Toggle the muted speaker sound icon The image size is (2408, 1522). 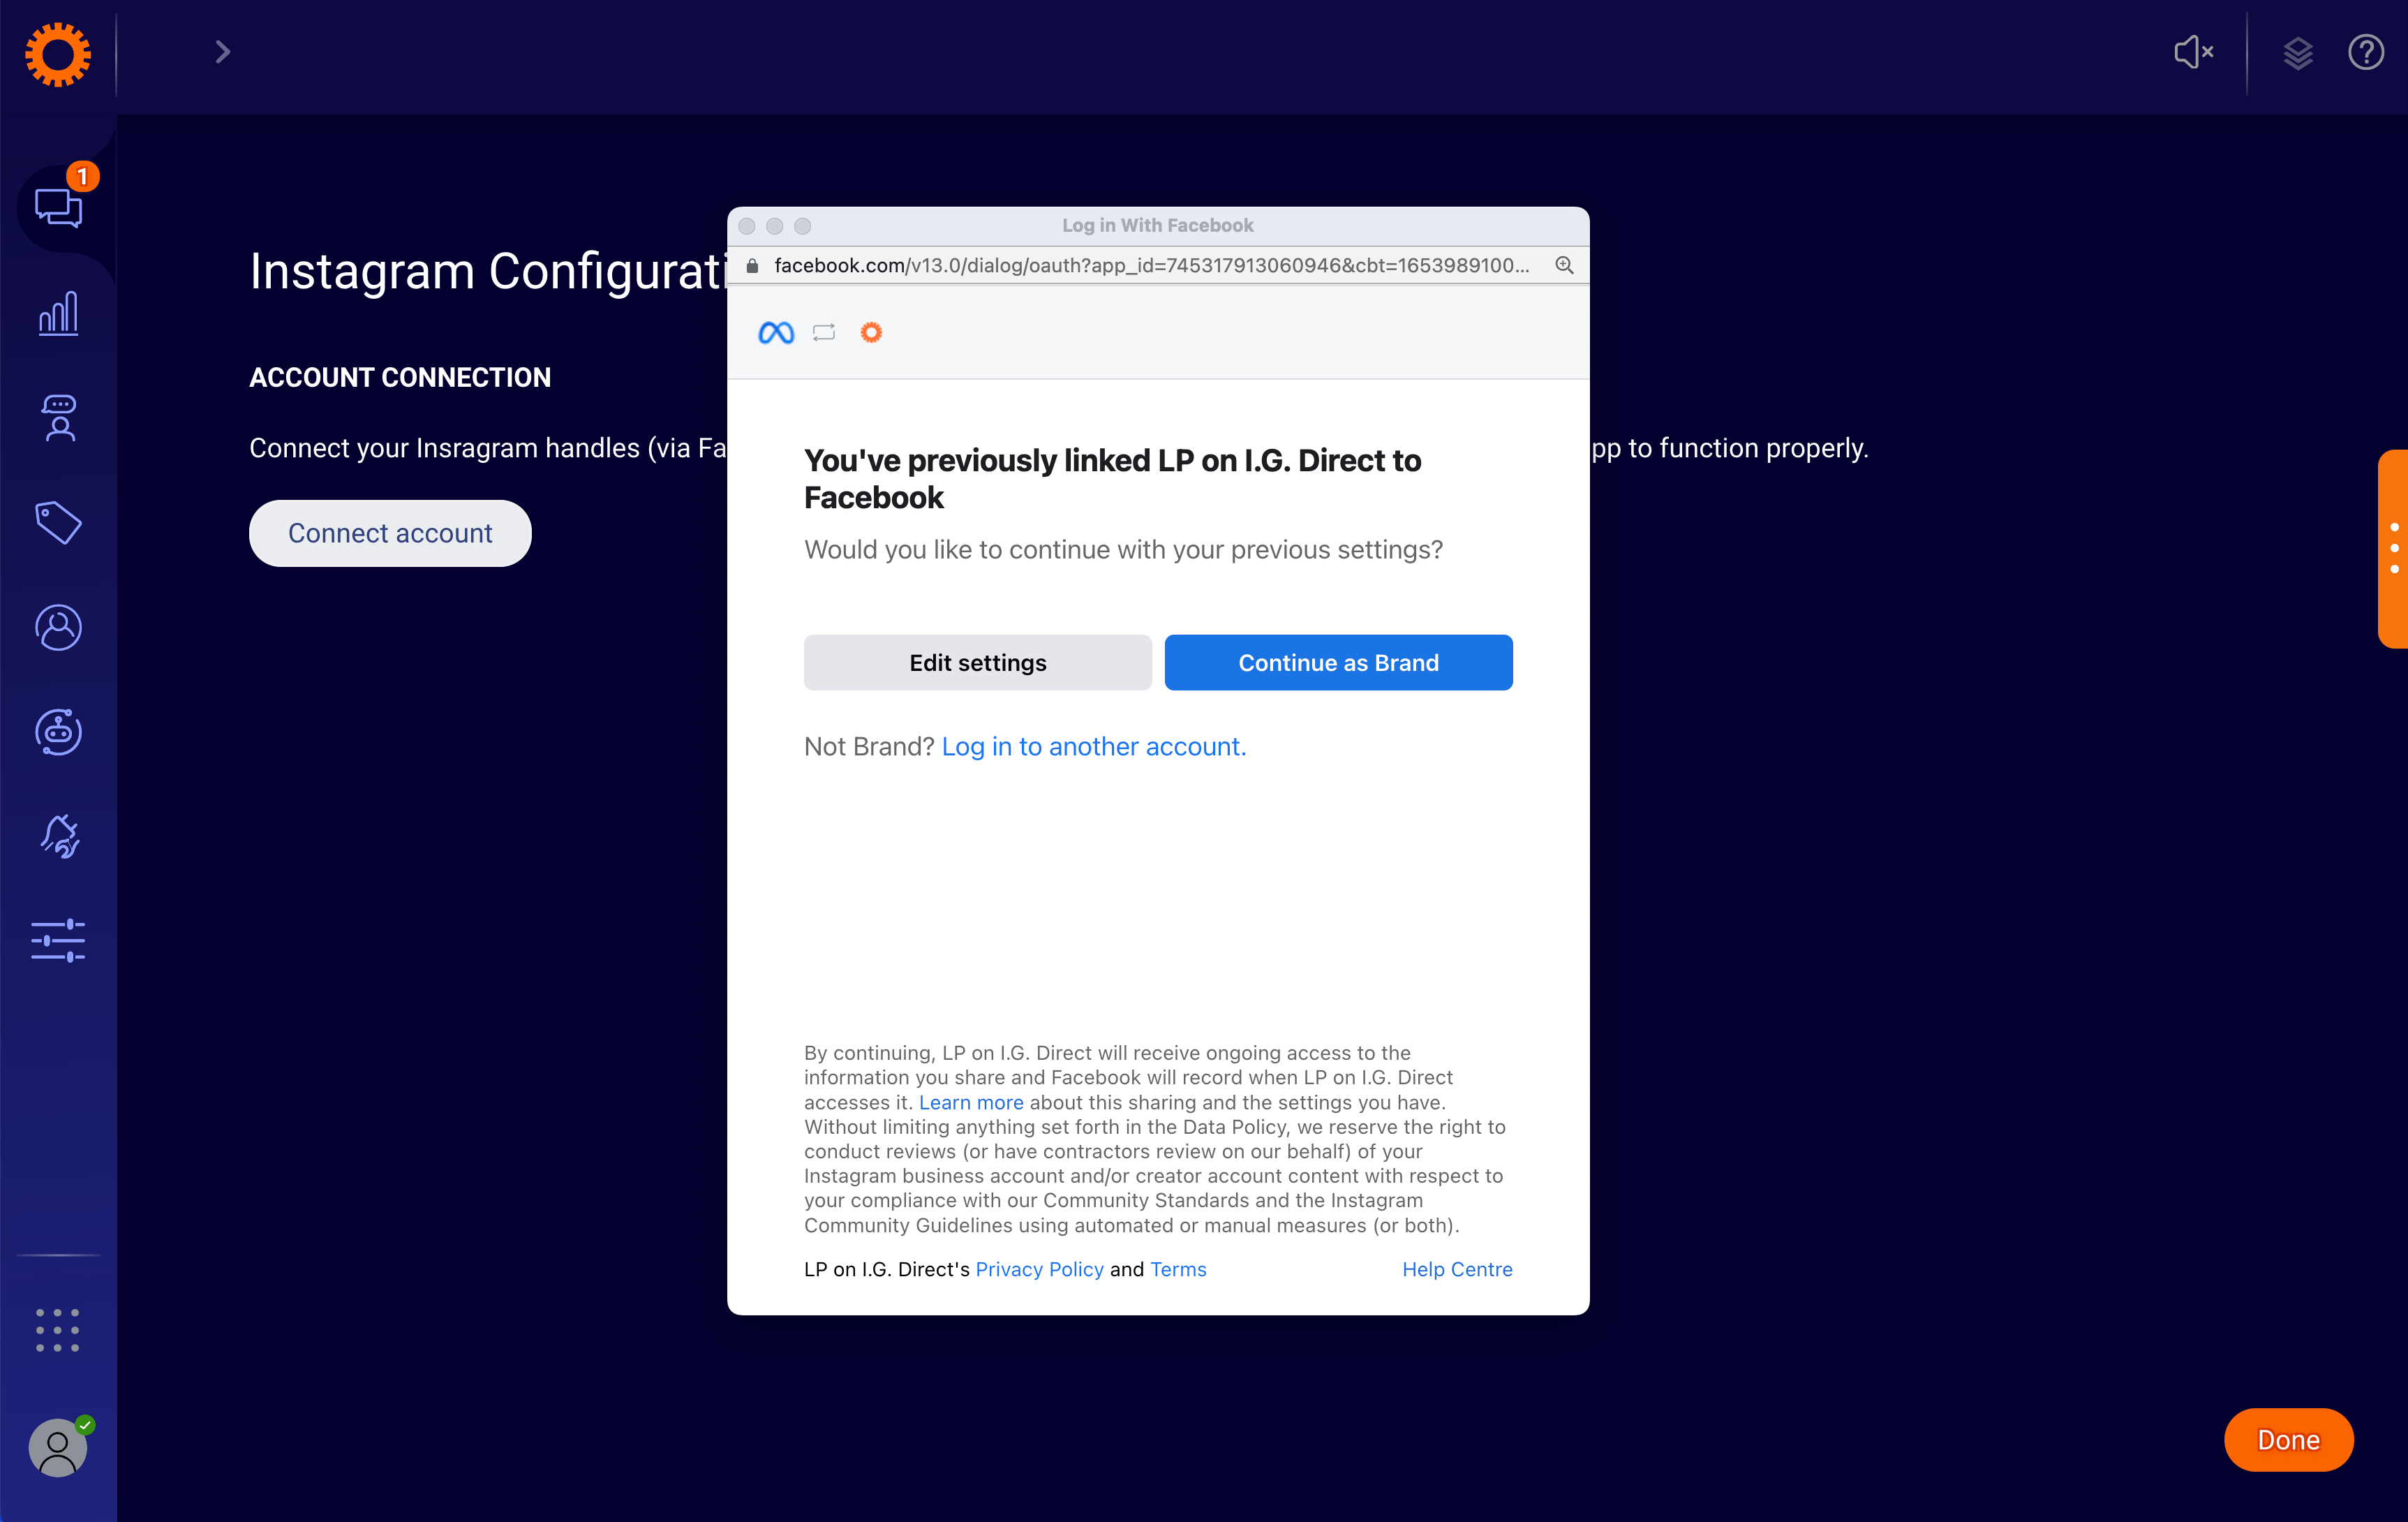pyautogui.click(x=2193, y=52)
